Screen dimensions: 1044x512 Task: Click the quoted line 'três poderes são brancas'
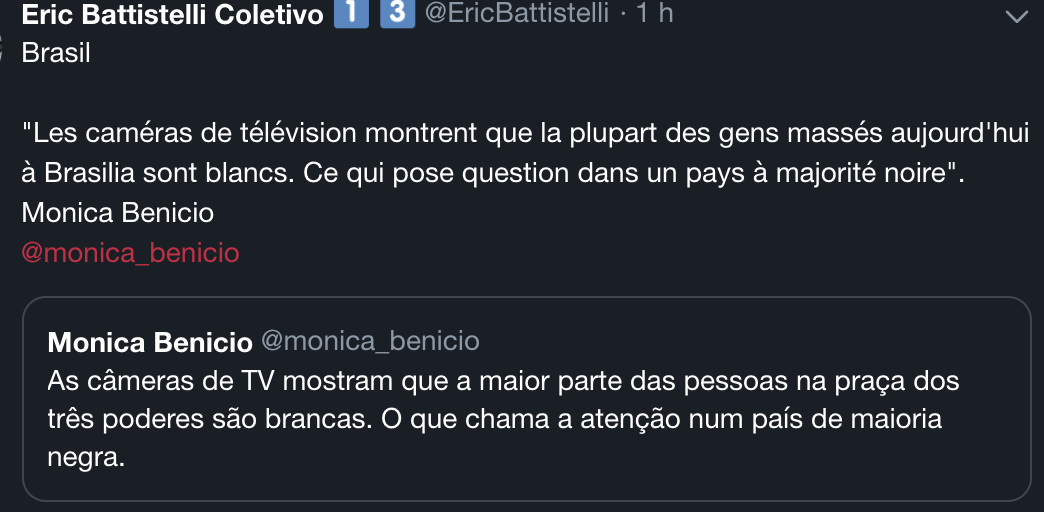[x=495, y=420]
